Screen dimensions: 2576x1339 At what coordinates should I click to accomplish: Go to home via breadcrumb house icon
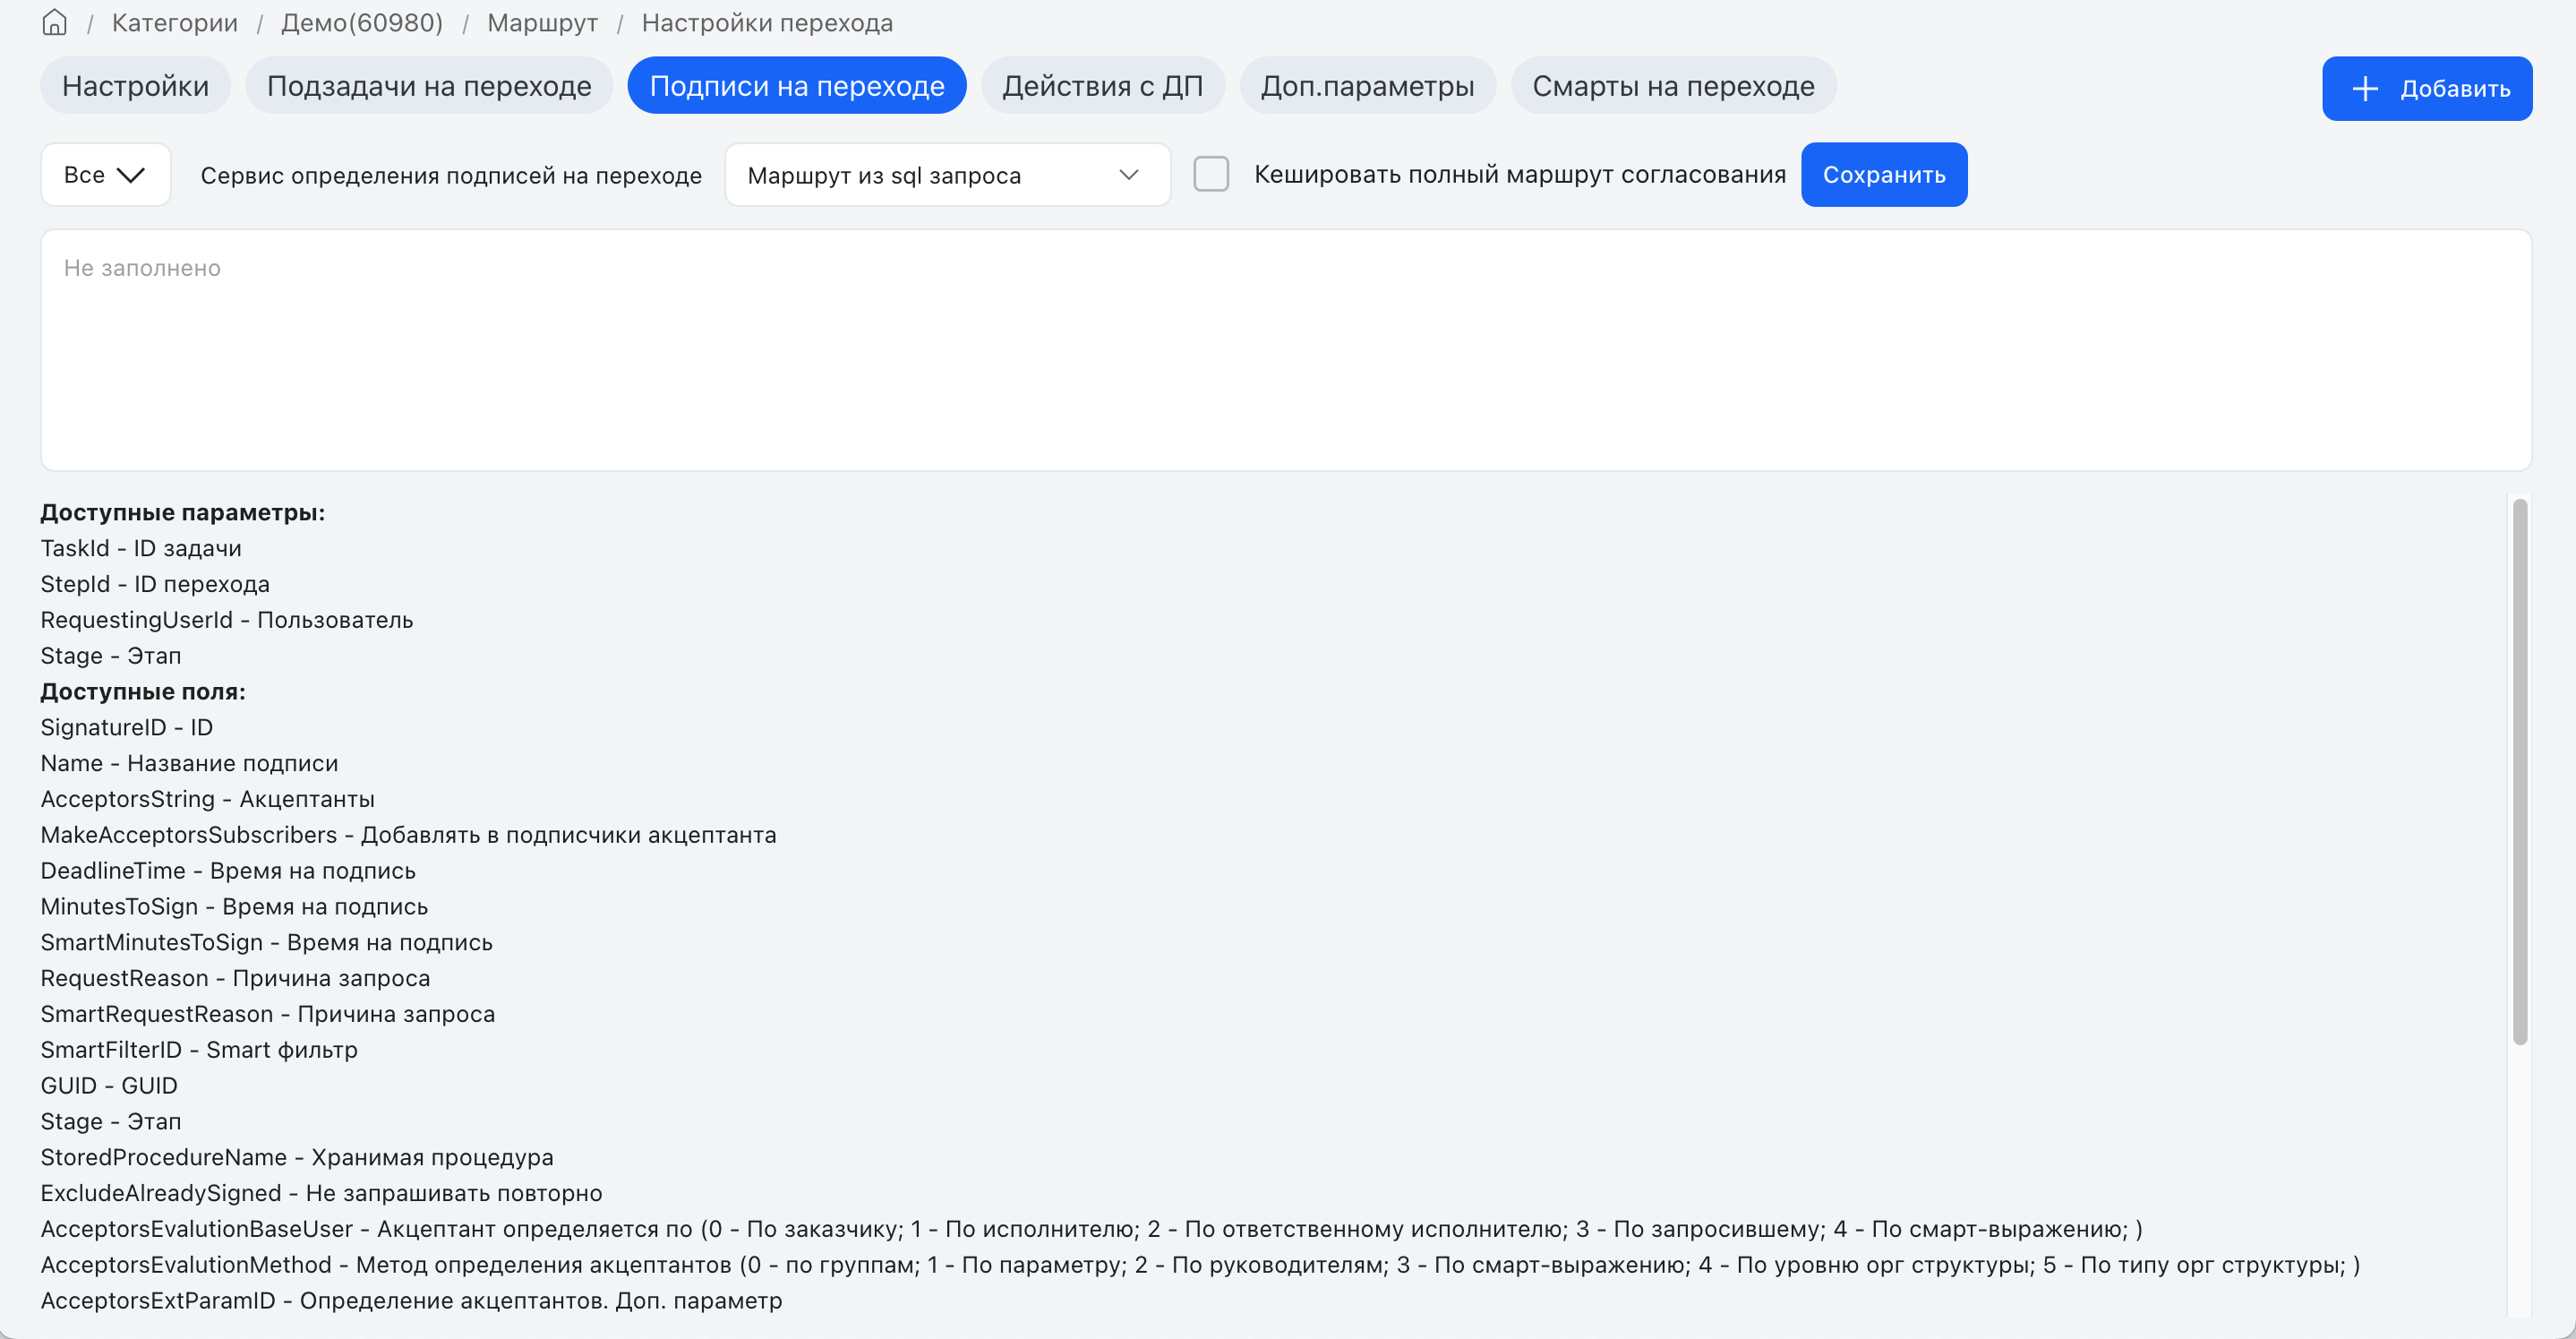[x=55, y=22]
